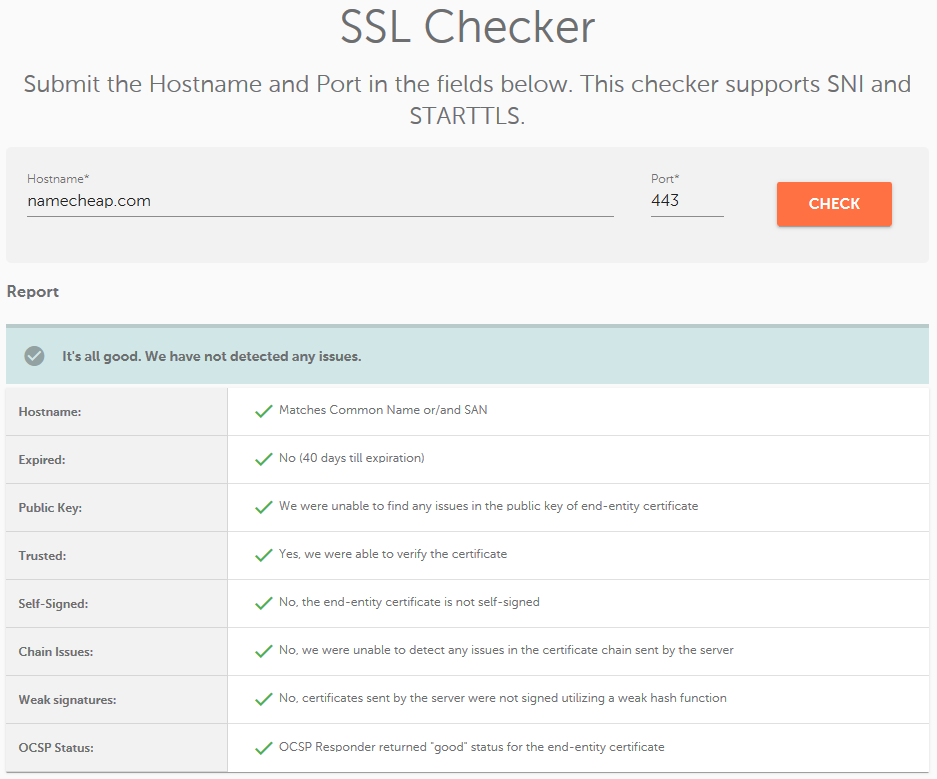Click the 'Self-Signed:' row label
This screenshot has width=937, height=779.
[x=53, y=604]
